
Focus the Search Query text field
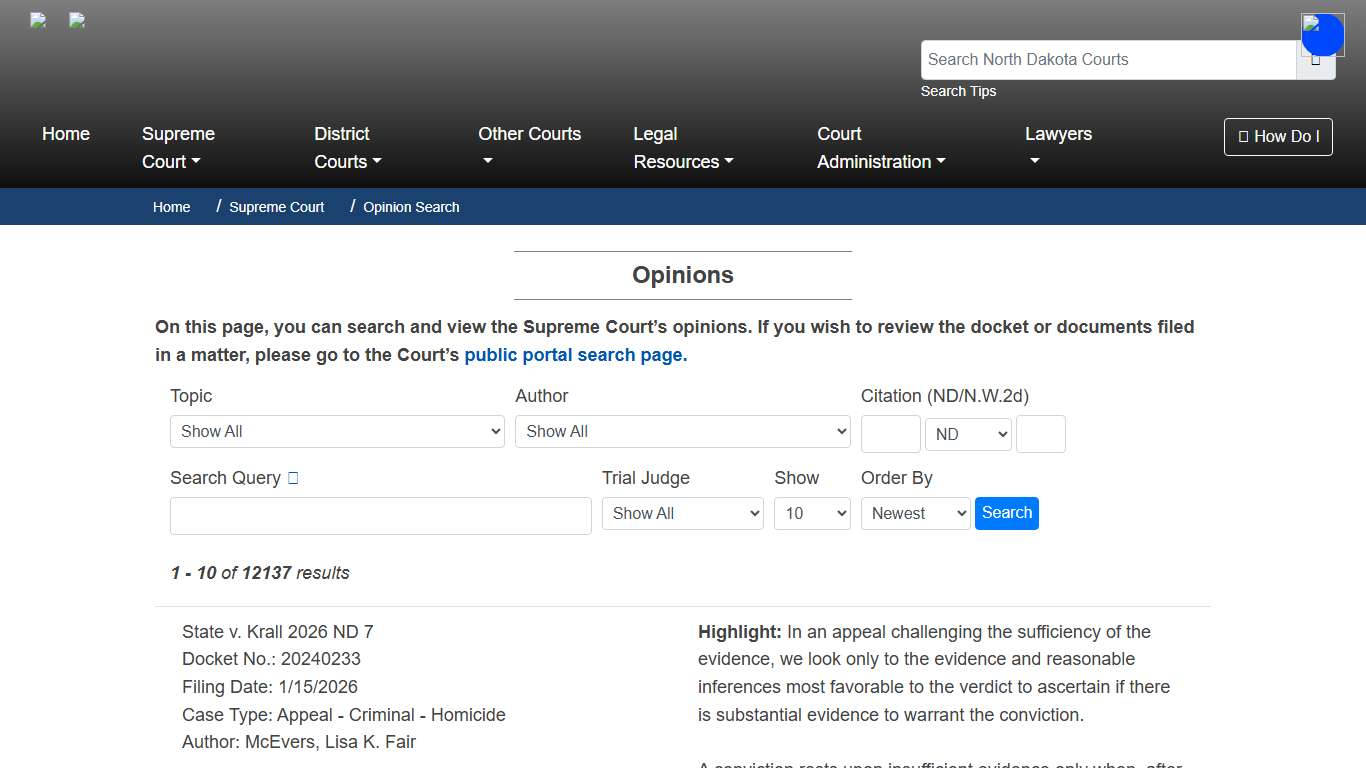tap(380, 516)
